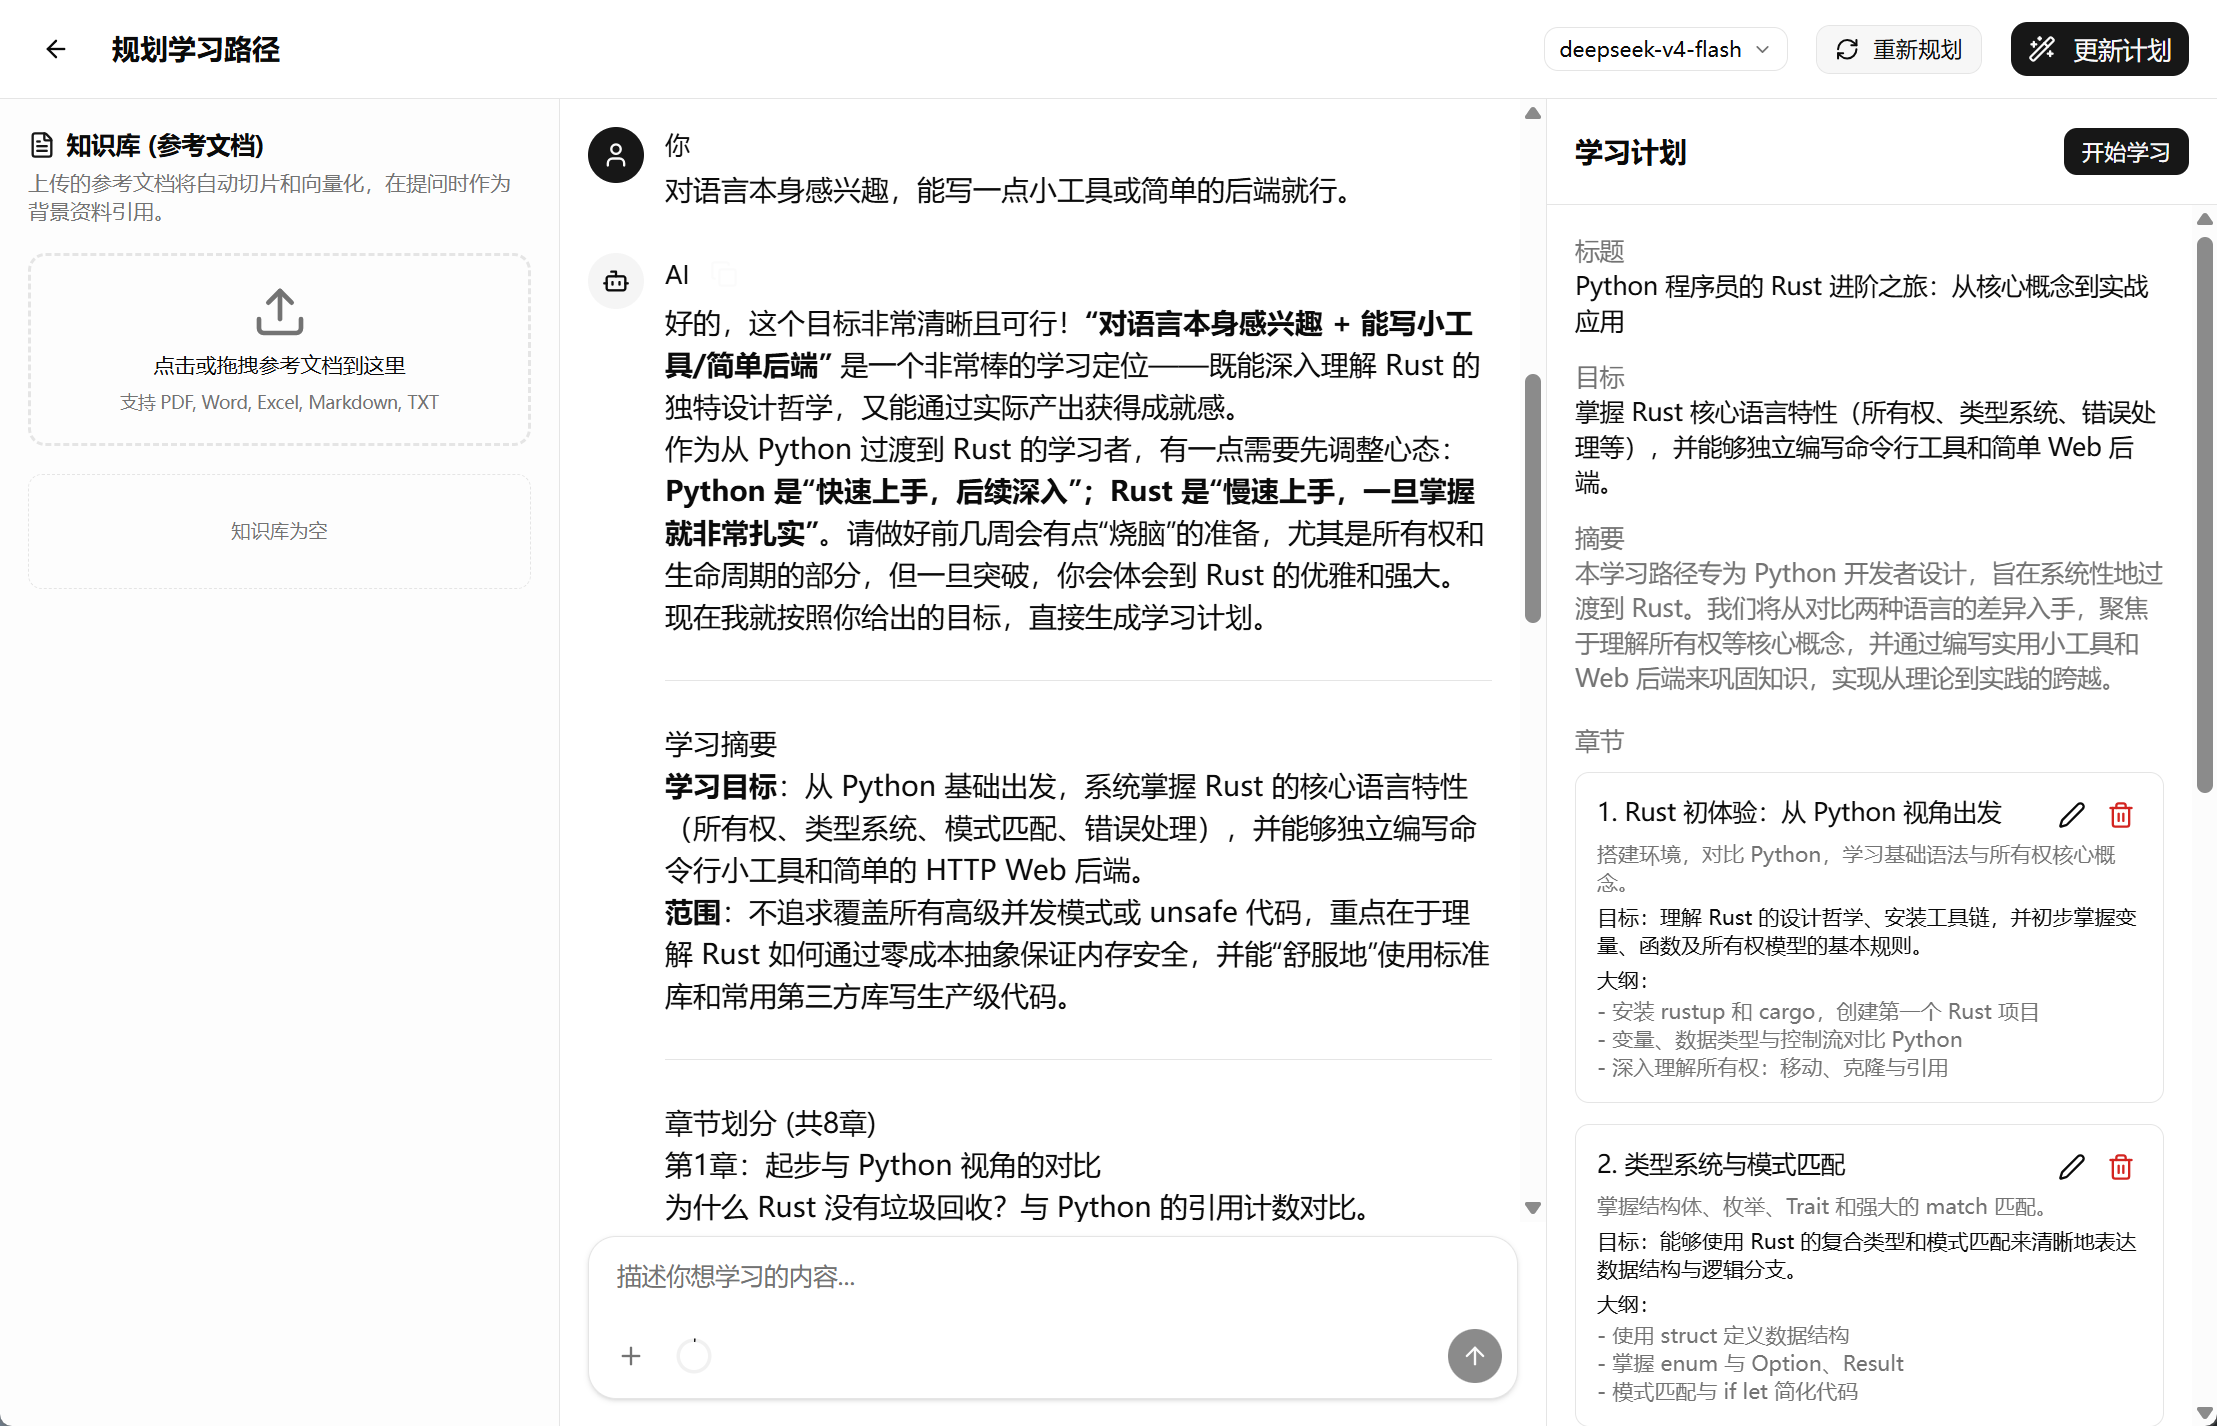Click chapter title 1. Rust 初体验：从 Python 视角出发
This screenshot has width=2217, height=1426.
tap(1799, 812)
